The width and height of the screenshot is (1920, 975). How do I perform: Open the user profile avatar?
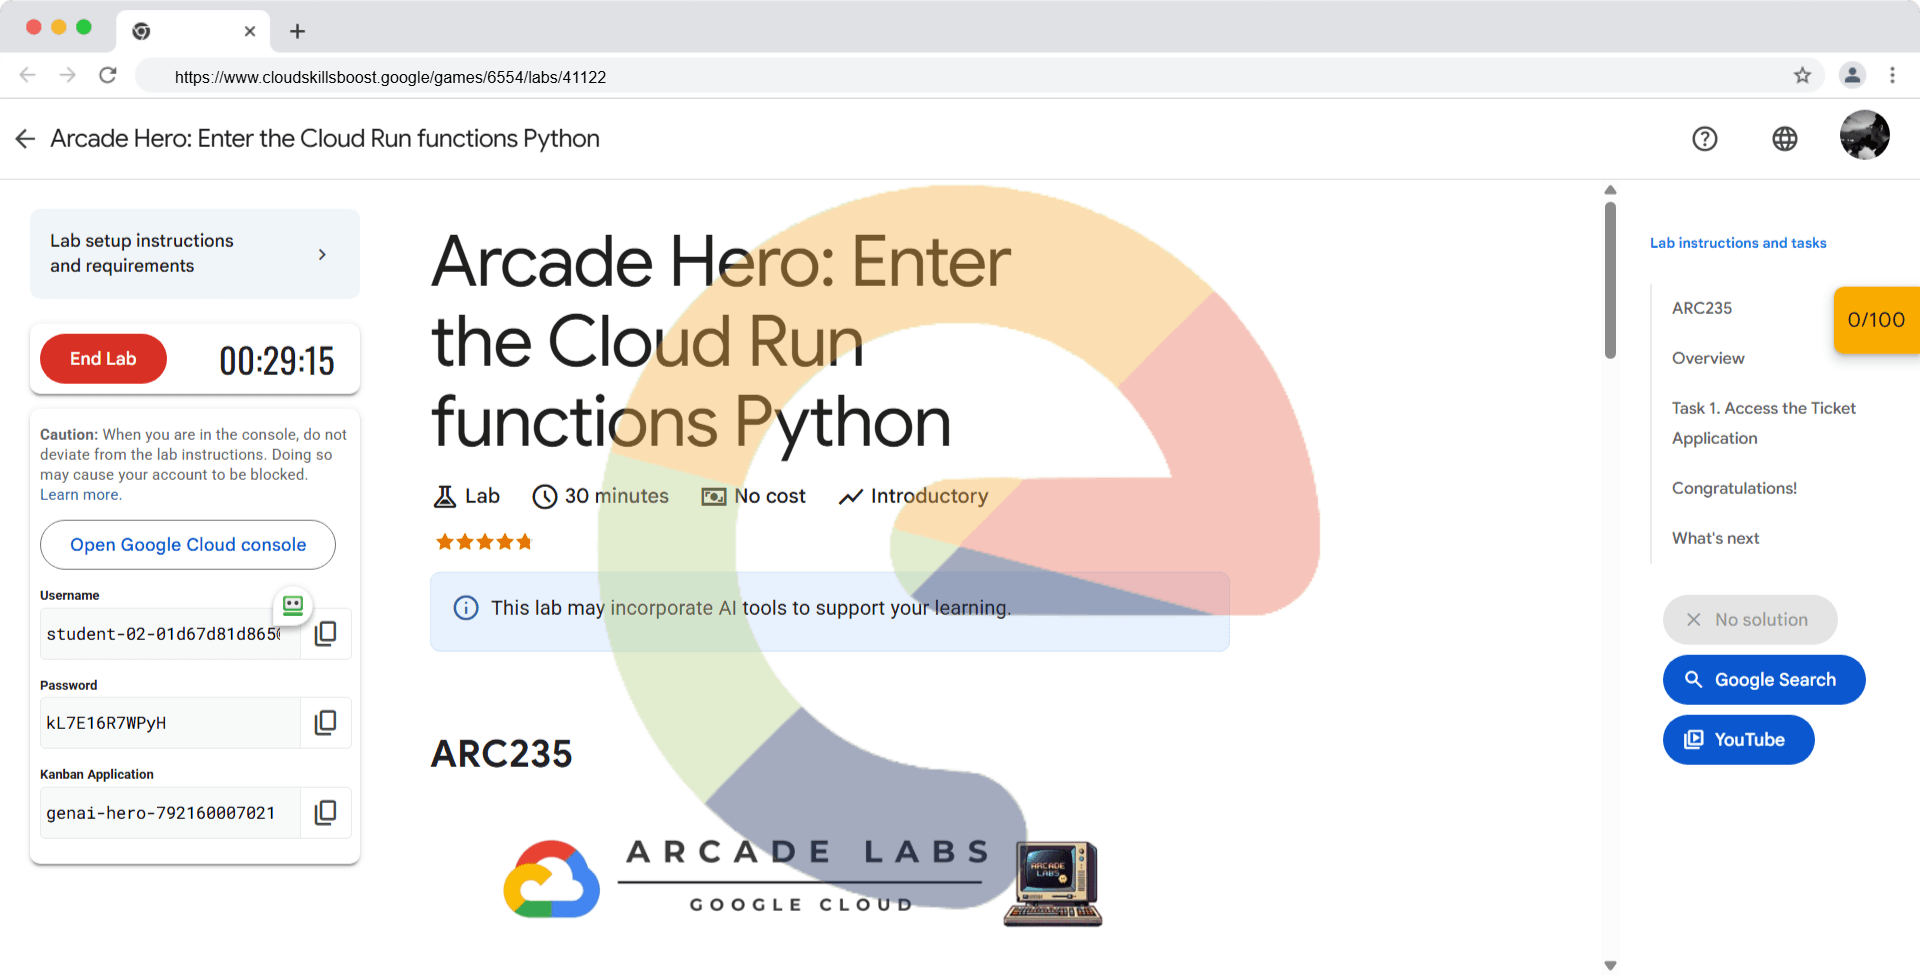1864,135
